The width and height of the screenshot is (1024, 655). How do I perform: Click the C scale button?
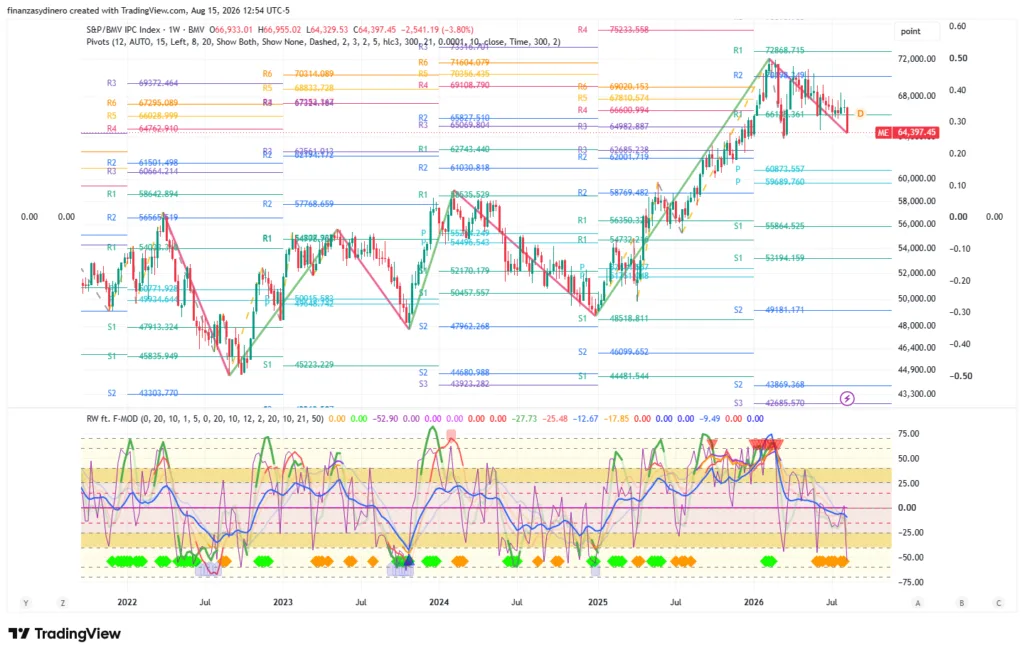[999, 603]
